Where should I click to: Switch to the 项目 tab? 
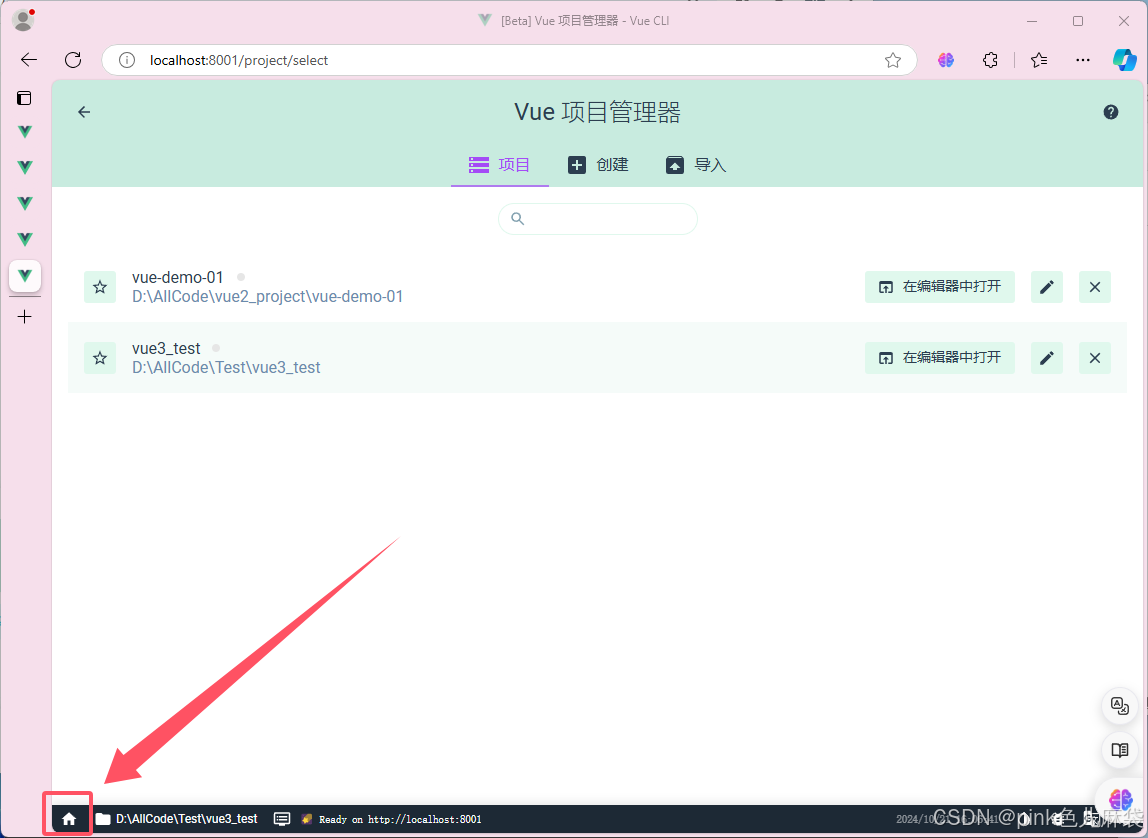click(499, 165)
